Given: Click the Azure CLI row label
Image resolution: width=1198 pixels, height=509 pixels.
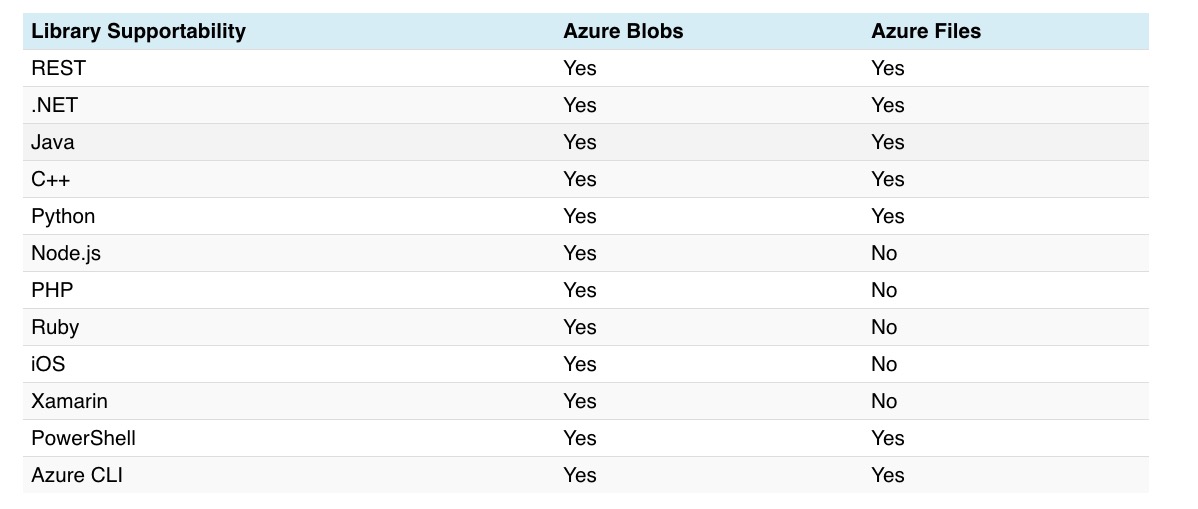Looking at the screenshot, I should click(x=77, y=475).
